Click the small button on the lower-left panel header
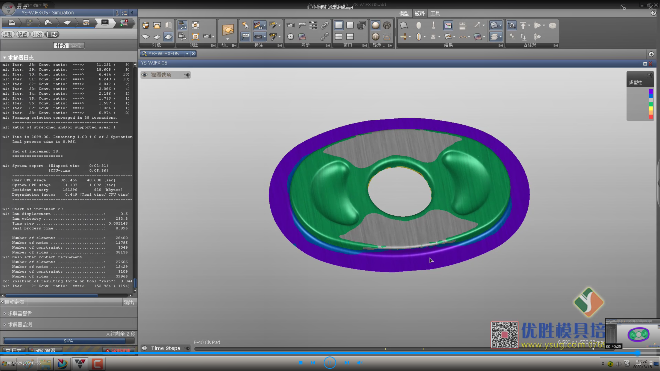This screenshot has height=371, width=660. click(x=128, y=302)
